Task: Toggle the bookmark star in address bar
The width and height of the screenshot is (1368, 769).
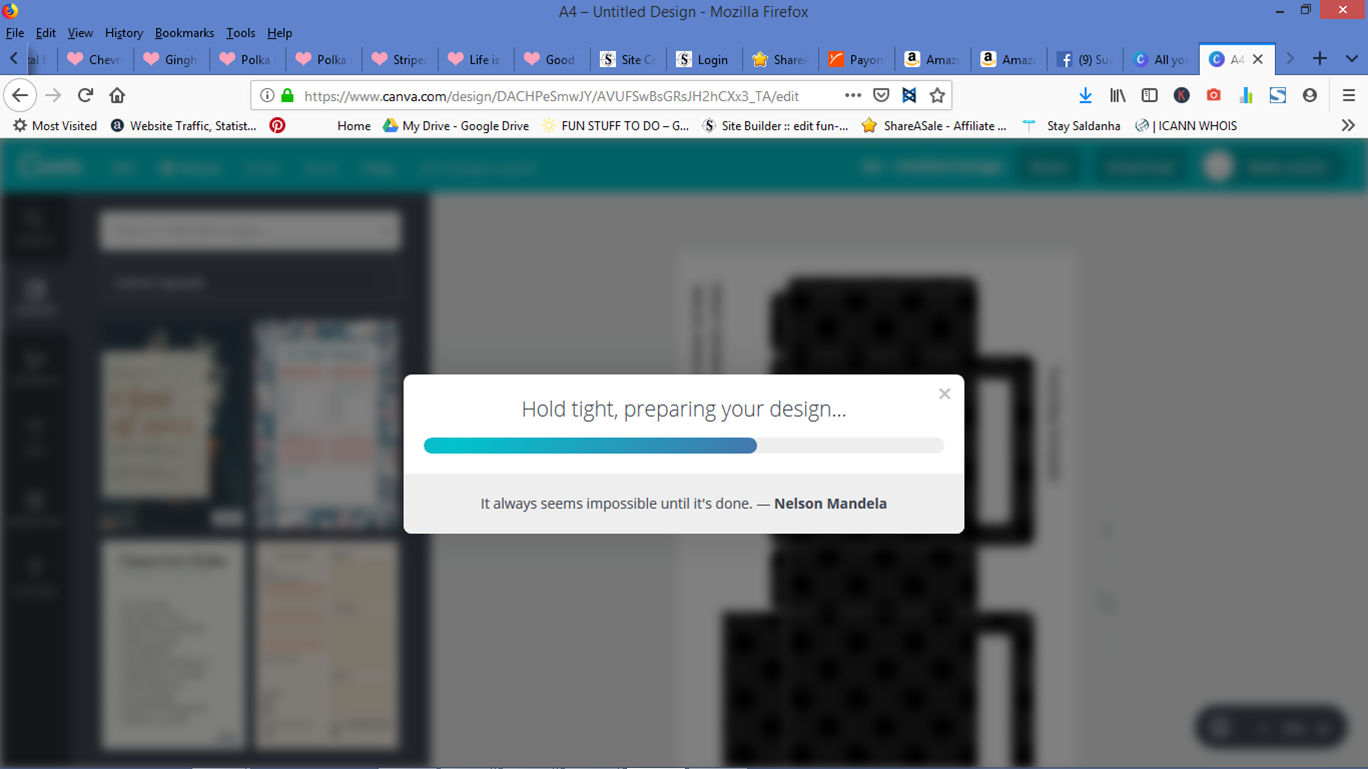Action: coord(937,95)
